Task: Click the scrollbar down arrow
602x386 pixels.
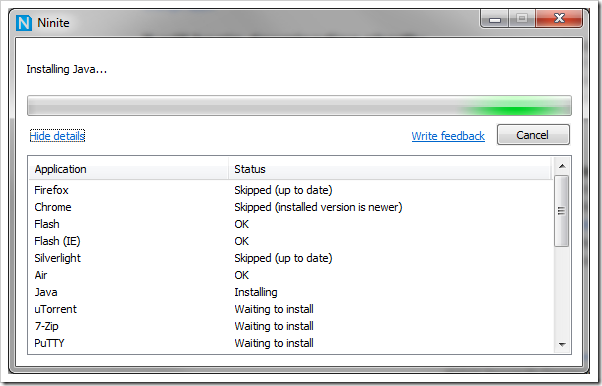Action: [562, 345]
